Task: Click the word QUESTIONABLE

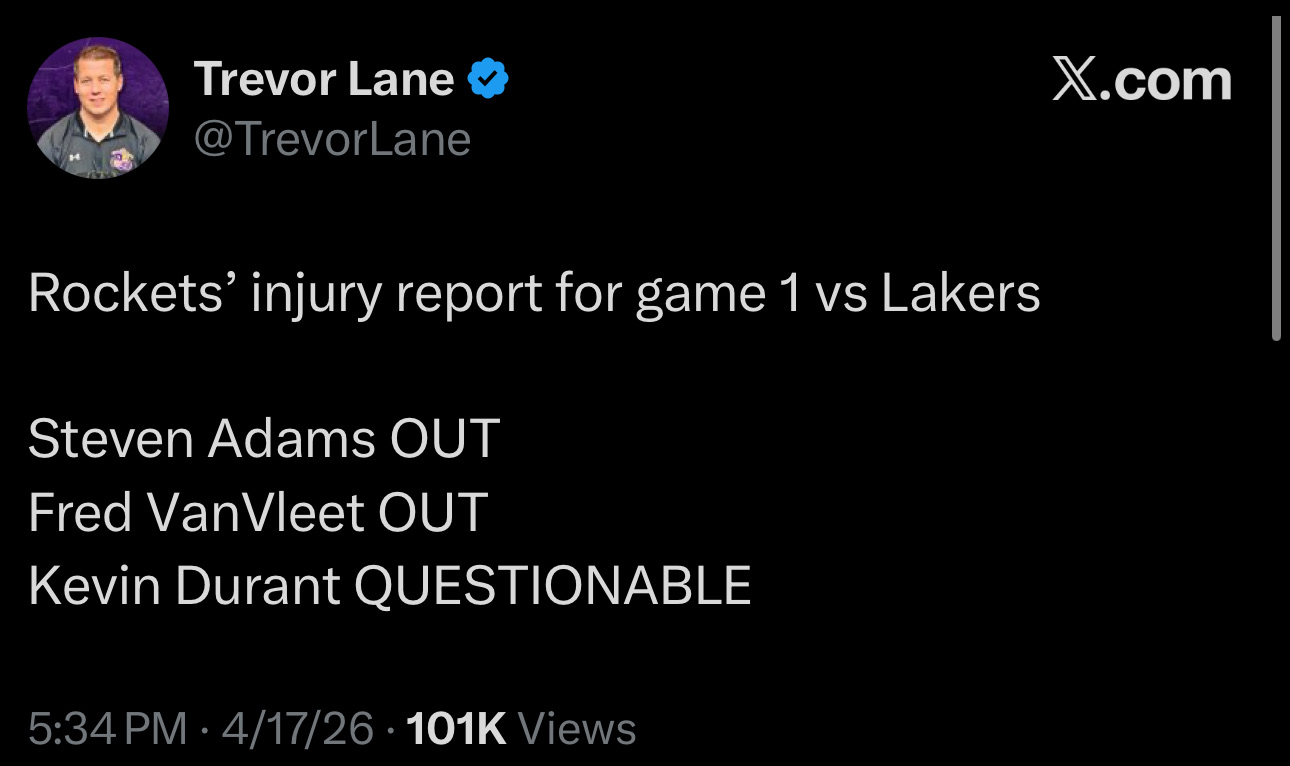Action: [x=553, y=585]
